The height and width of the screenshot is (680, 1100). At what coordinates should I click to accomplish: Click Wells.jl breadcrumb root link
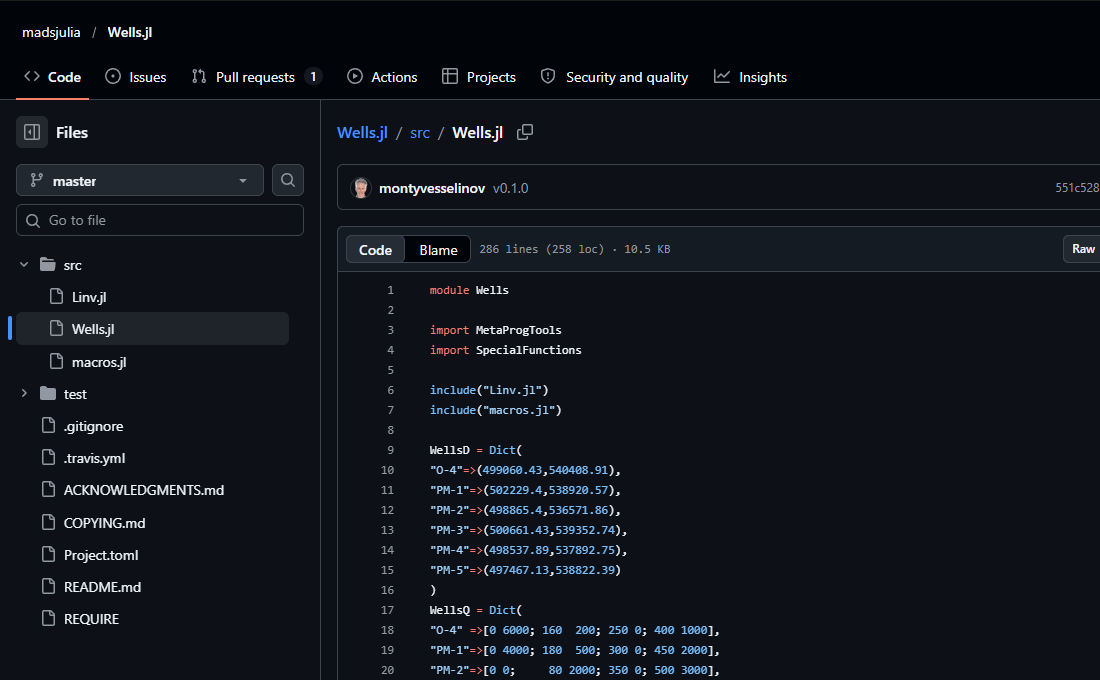tap(362, 132)
